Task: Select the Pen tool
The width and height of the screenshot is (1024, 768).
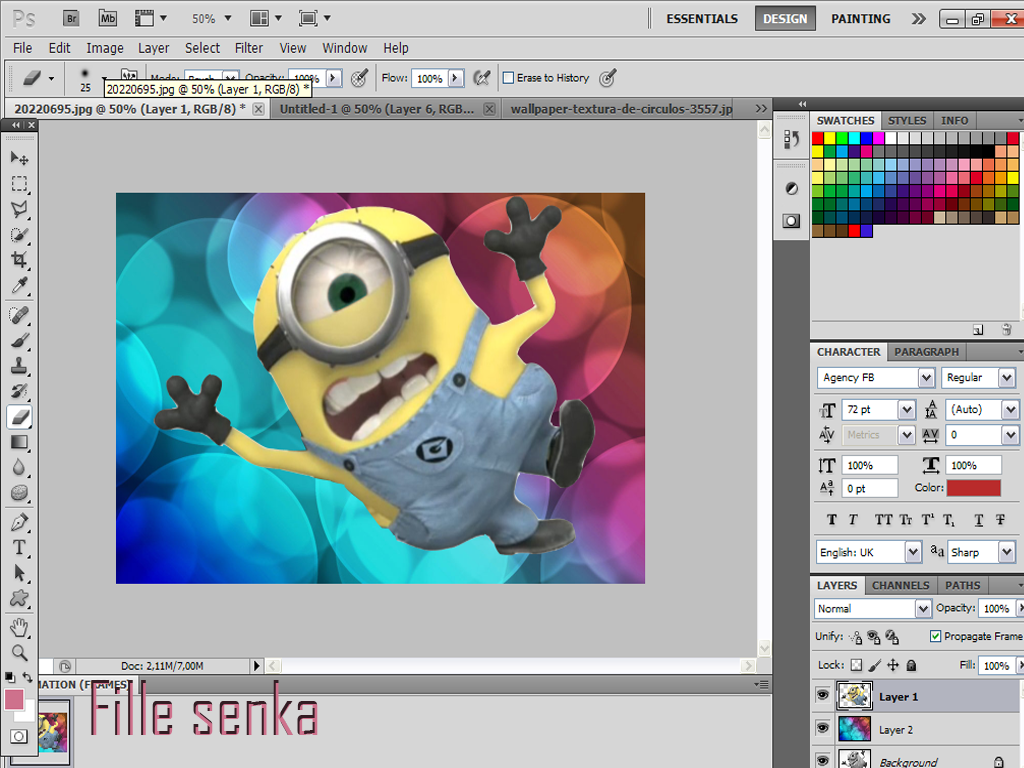Action: [19, 522]
